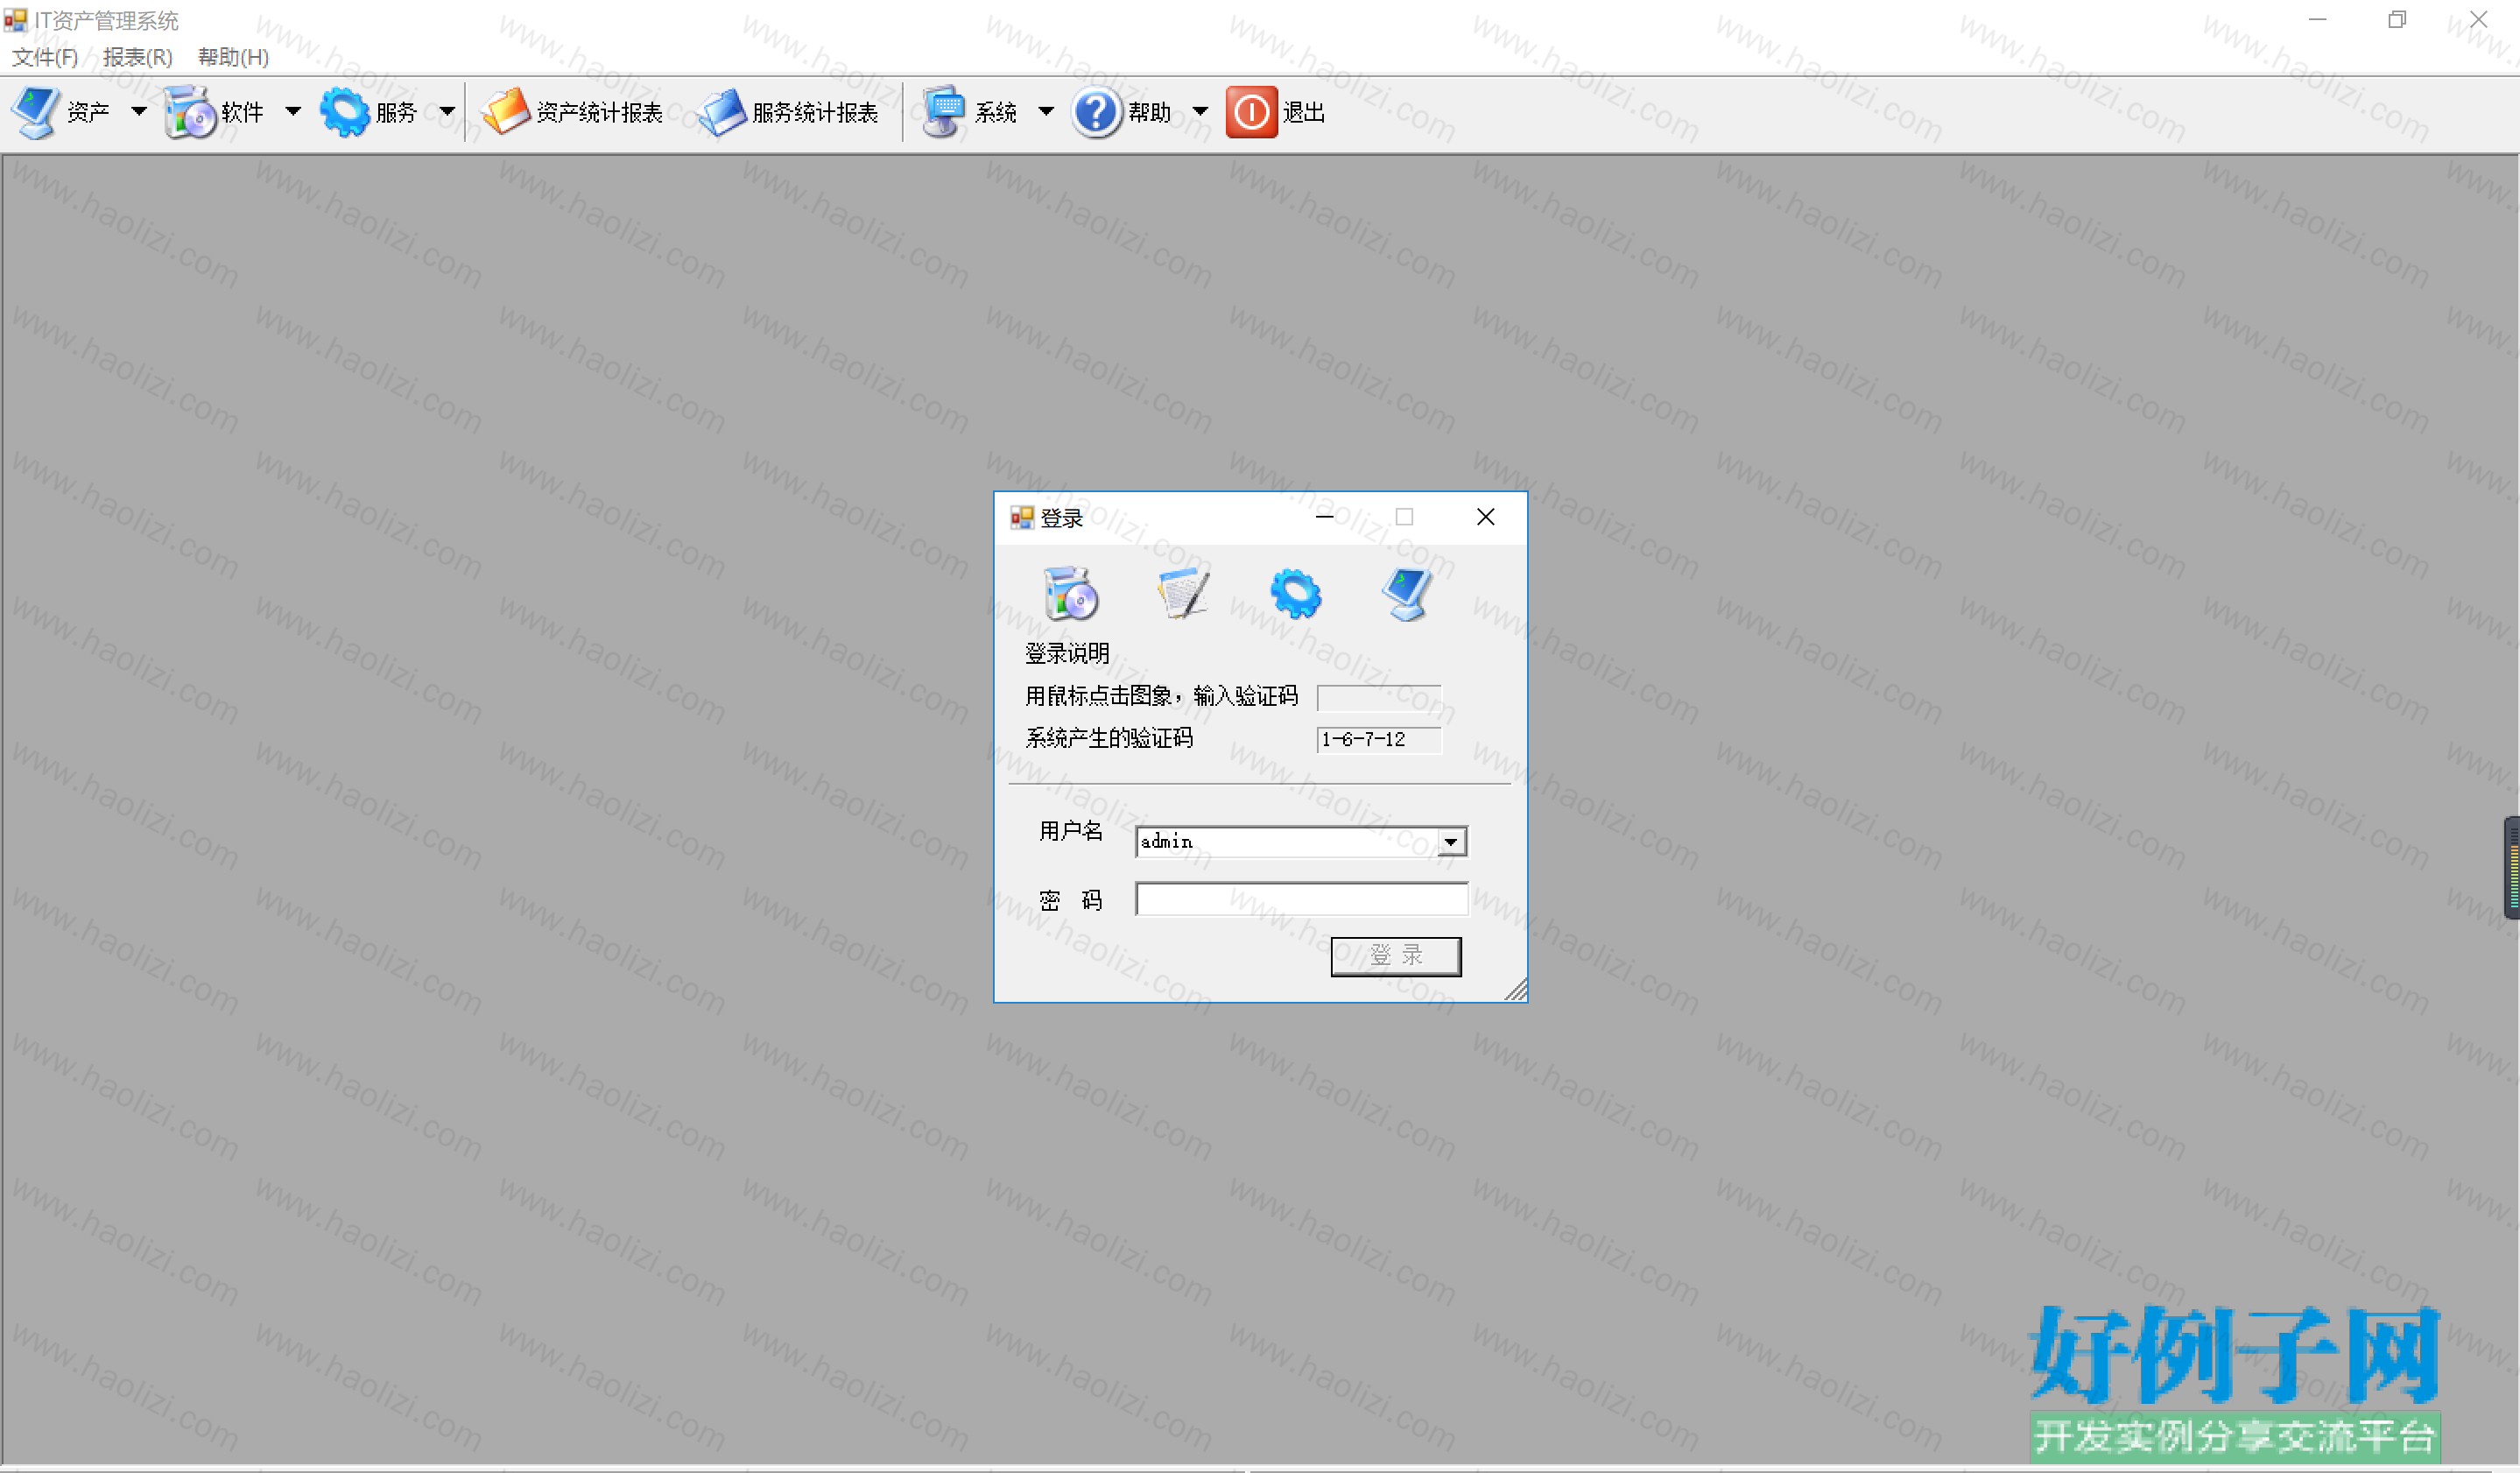Expand the 服务 toolbar dropdown arrow

pyautogui.click(x=447, y=112)
